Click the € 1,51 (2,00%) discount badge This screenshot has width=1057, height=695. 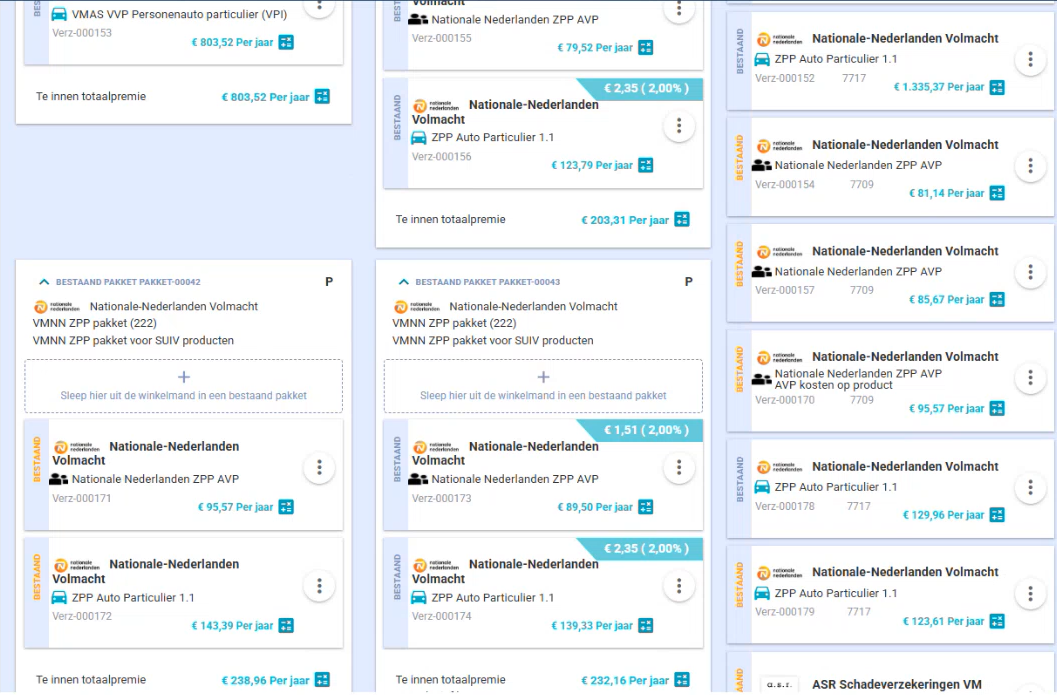pyautogui.click(x=646, y=431)
